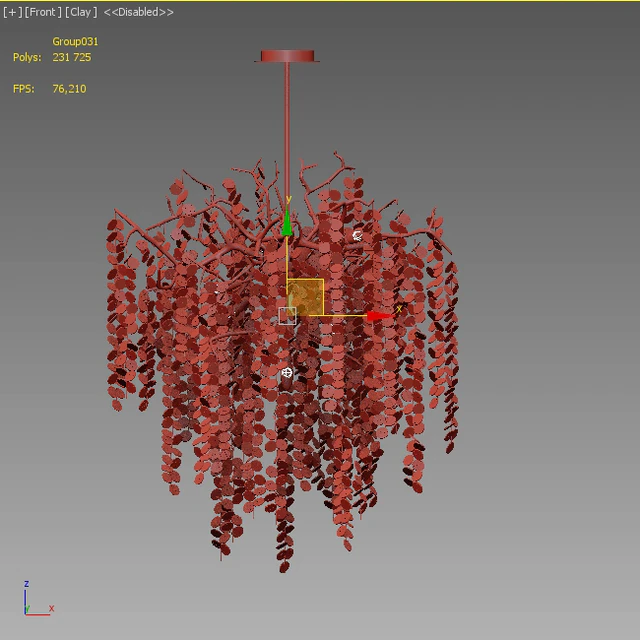Open the [Clay] shading mode menu
This screenshot has width=640, height=640.
[81, 12]
